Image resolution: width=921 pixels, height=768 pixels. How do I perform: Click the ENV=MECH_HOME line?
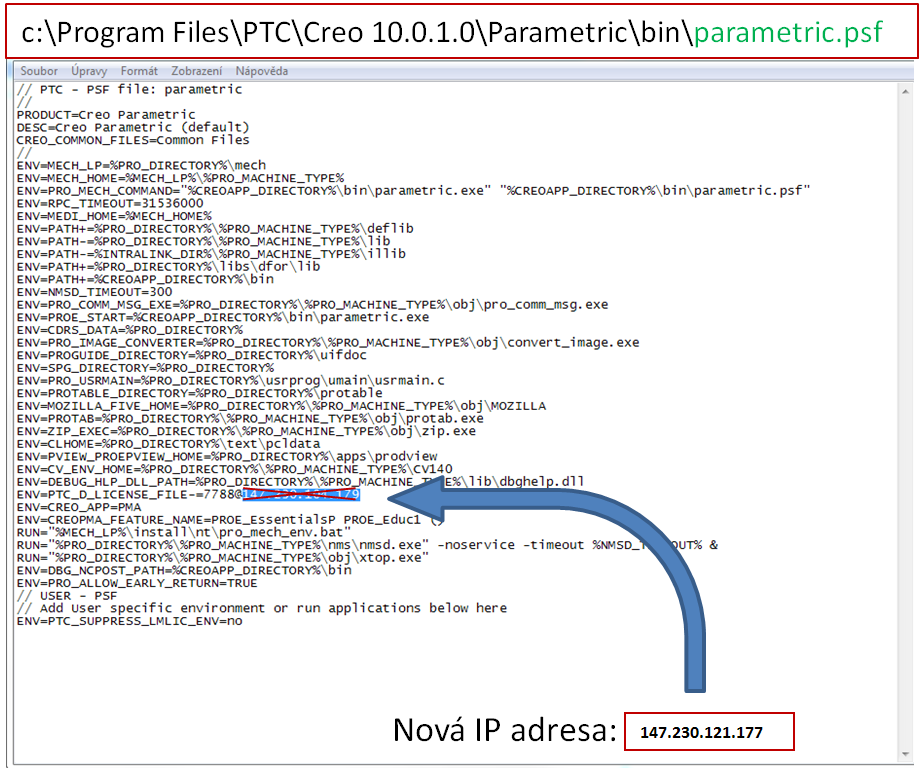(x=180, y=178)
